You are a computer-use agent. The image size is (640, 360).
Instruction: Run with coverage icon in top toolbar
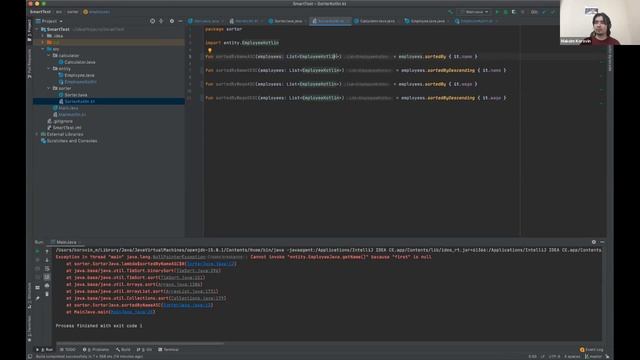point(514,12)
